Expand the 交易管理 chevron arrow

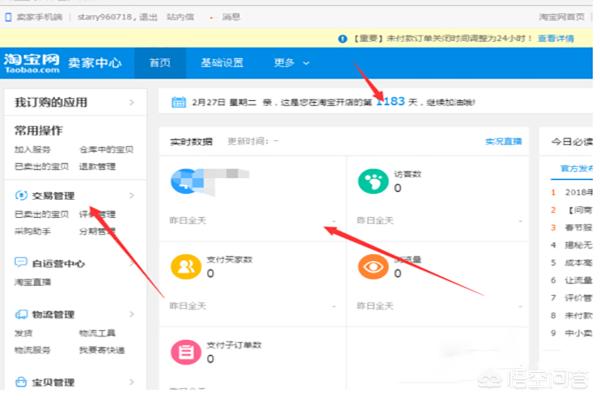pyautogui.click(x=131, y=196)
